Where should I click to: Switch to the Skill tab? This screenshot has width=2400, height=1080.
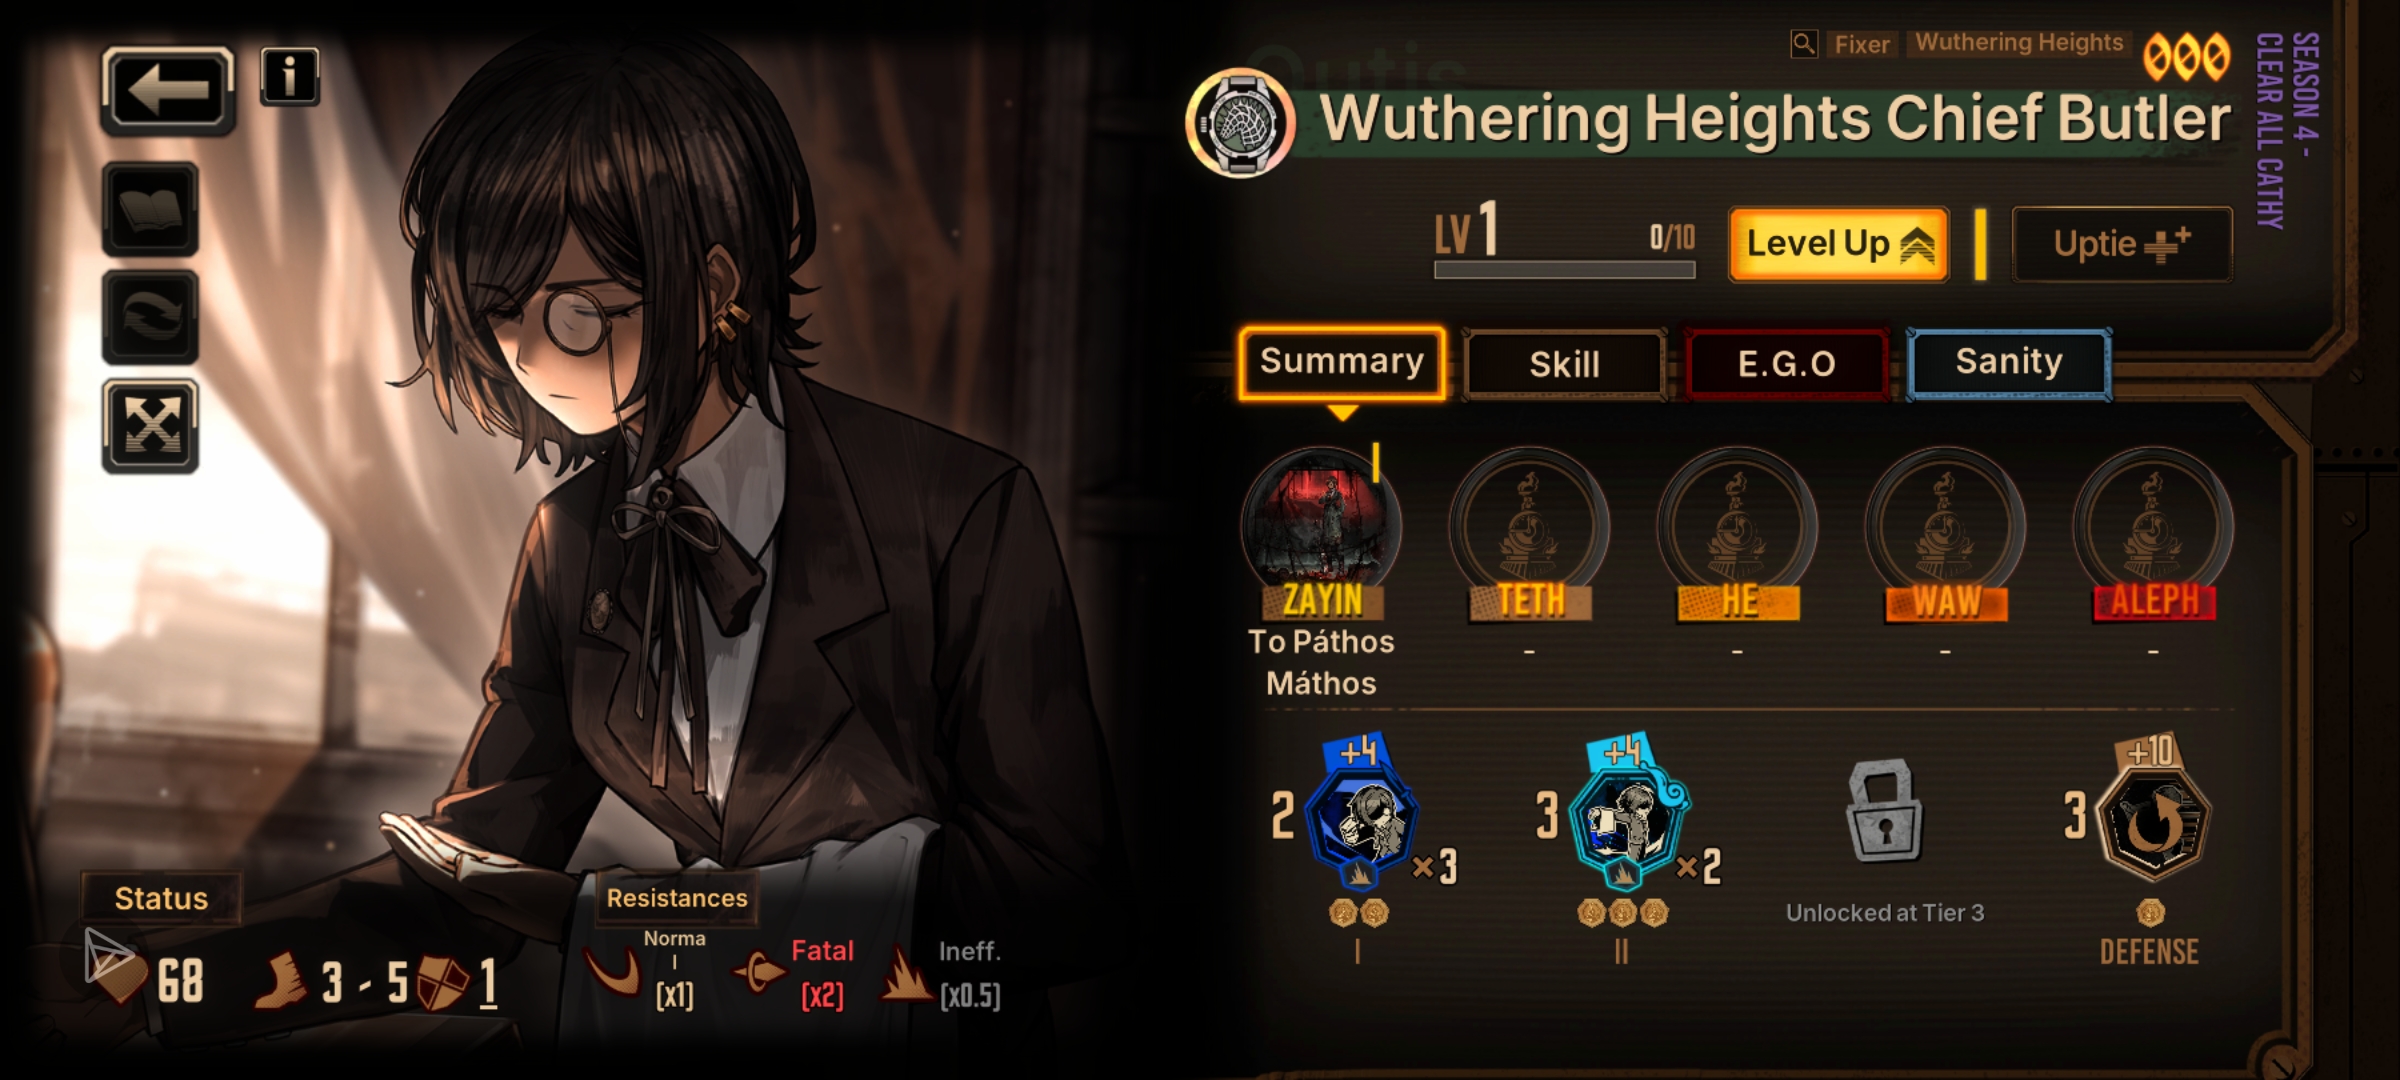1564,364
